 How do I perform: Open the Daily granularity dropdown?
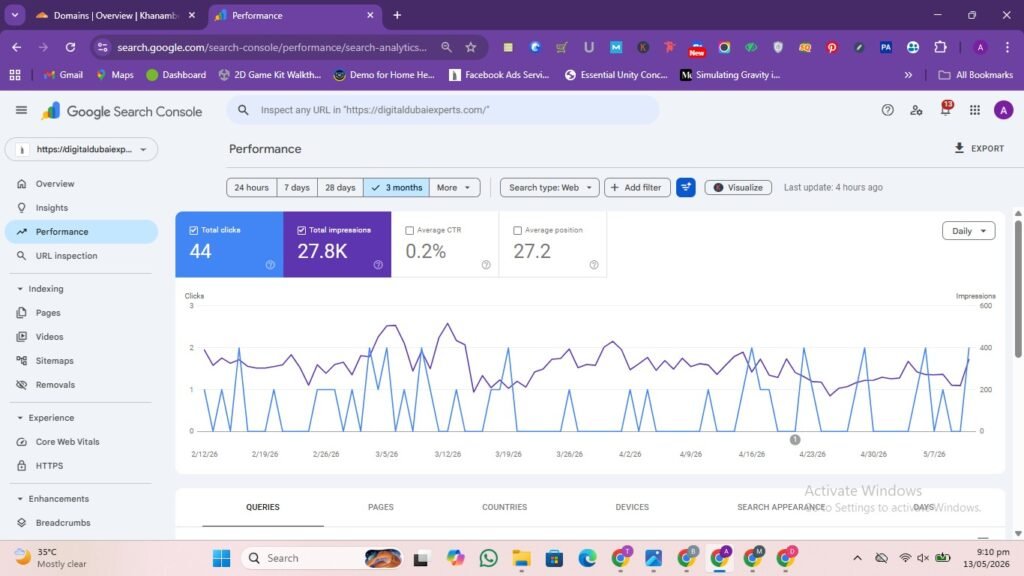968,231
